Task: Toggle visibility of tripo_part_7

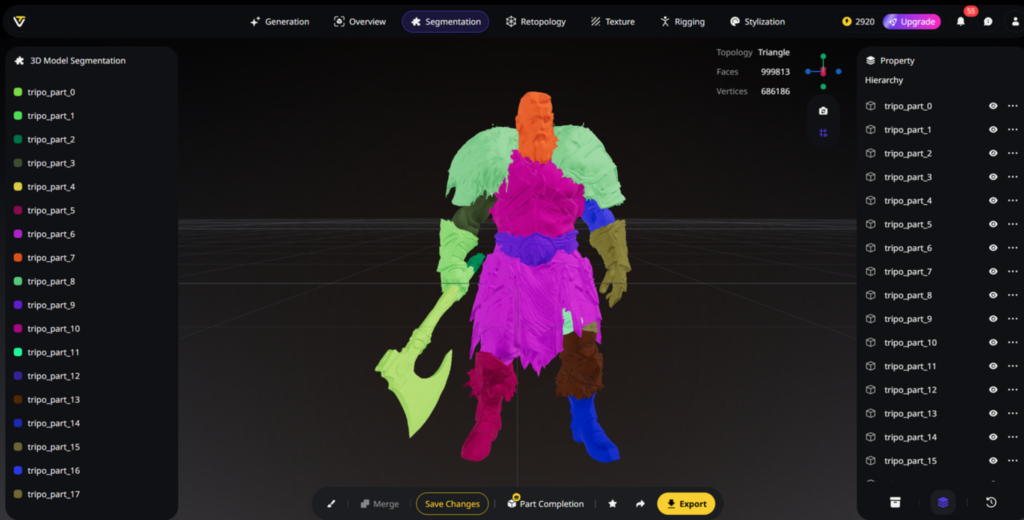Action: [x=993, y=272]
